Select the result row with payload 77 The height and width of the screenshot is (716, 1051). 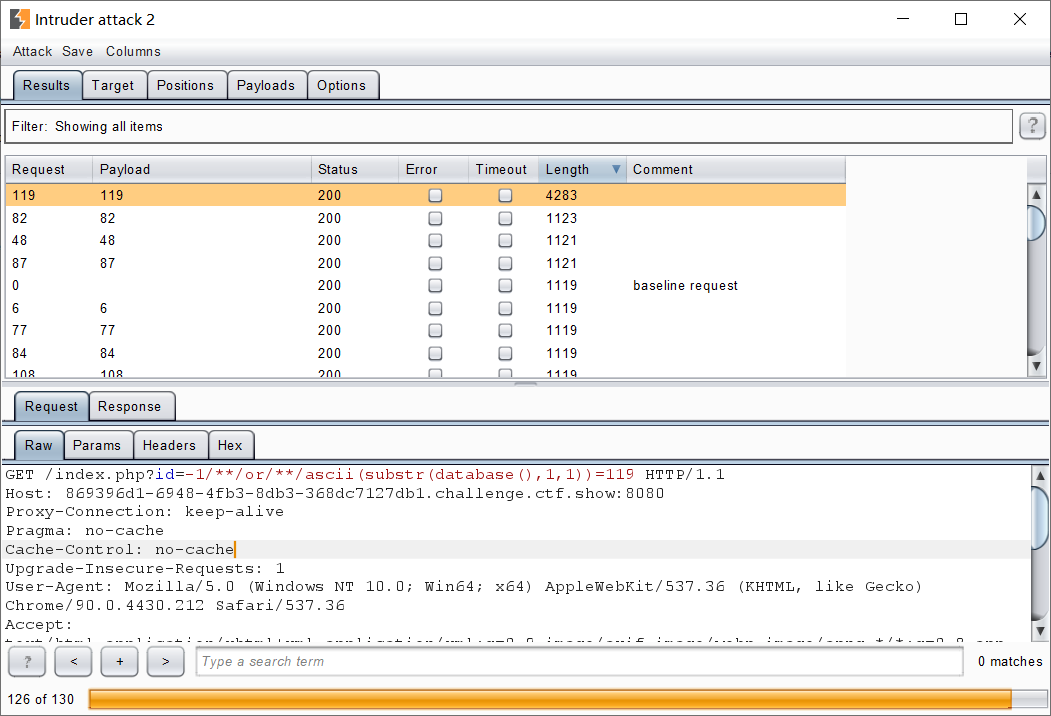click(425, 330)
